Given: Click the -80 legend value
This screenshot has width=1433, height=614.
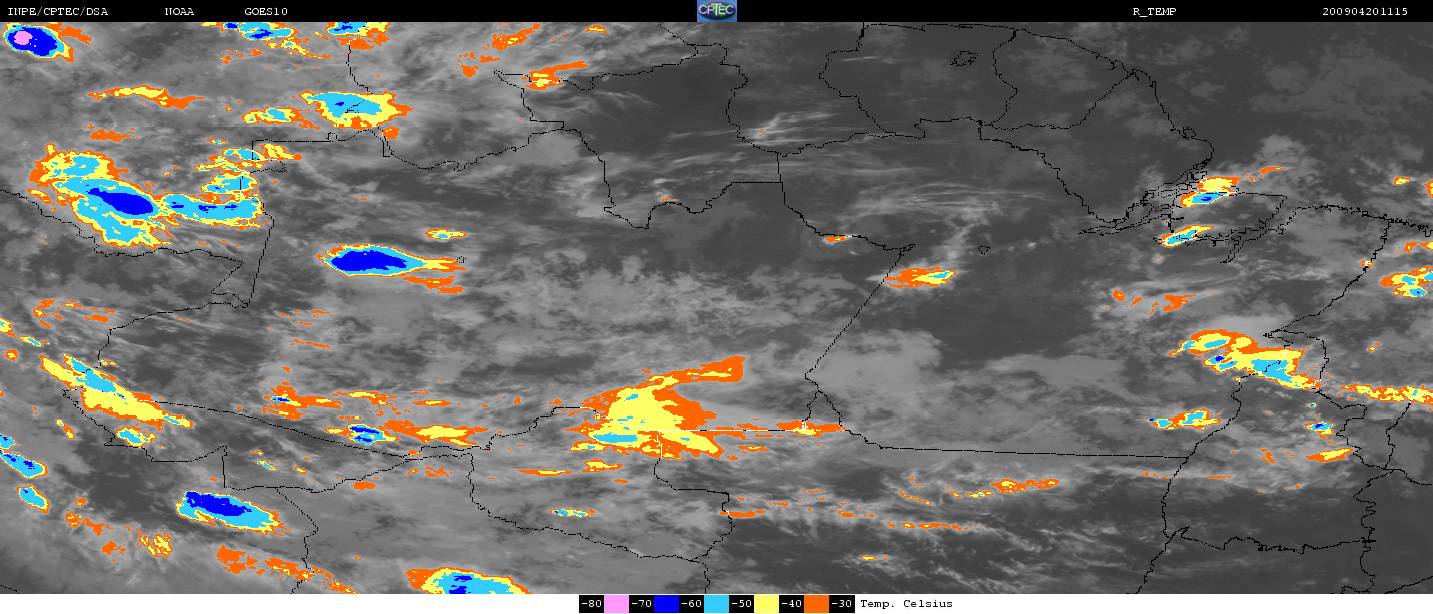Looking at the screenshot, I should pos(592,604).
